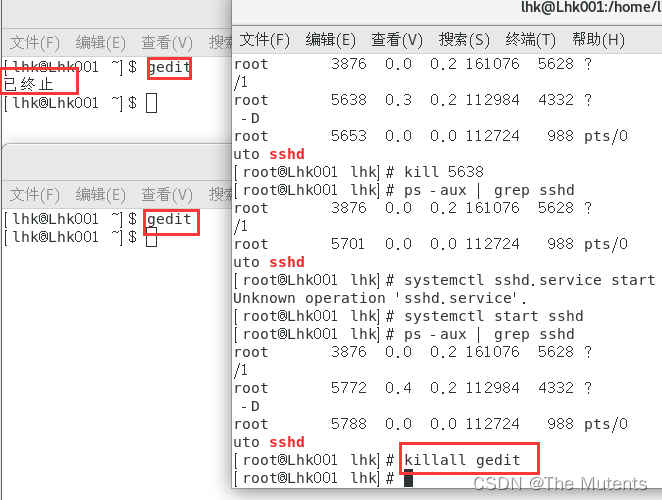
Task: Click 'gedit' command in top-left terminal
Action: 169,68
